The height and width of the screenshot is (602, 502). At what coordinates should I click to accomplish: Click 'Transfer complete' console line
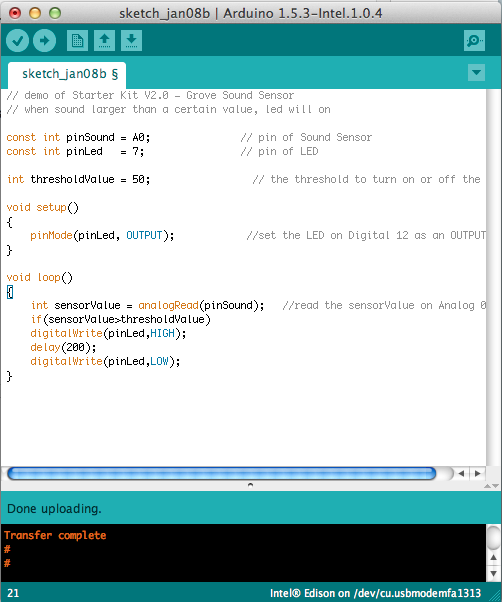55,535
